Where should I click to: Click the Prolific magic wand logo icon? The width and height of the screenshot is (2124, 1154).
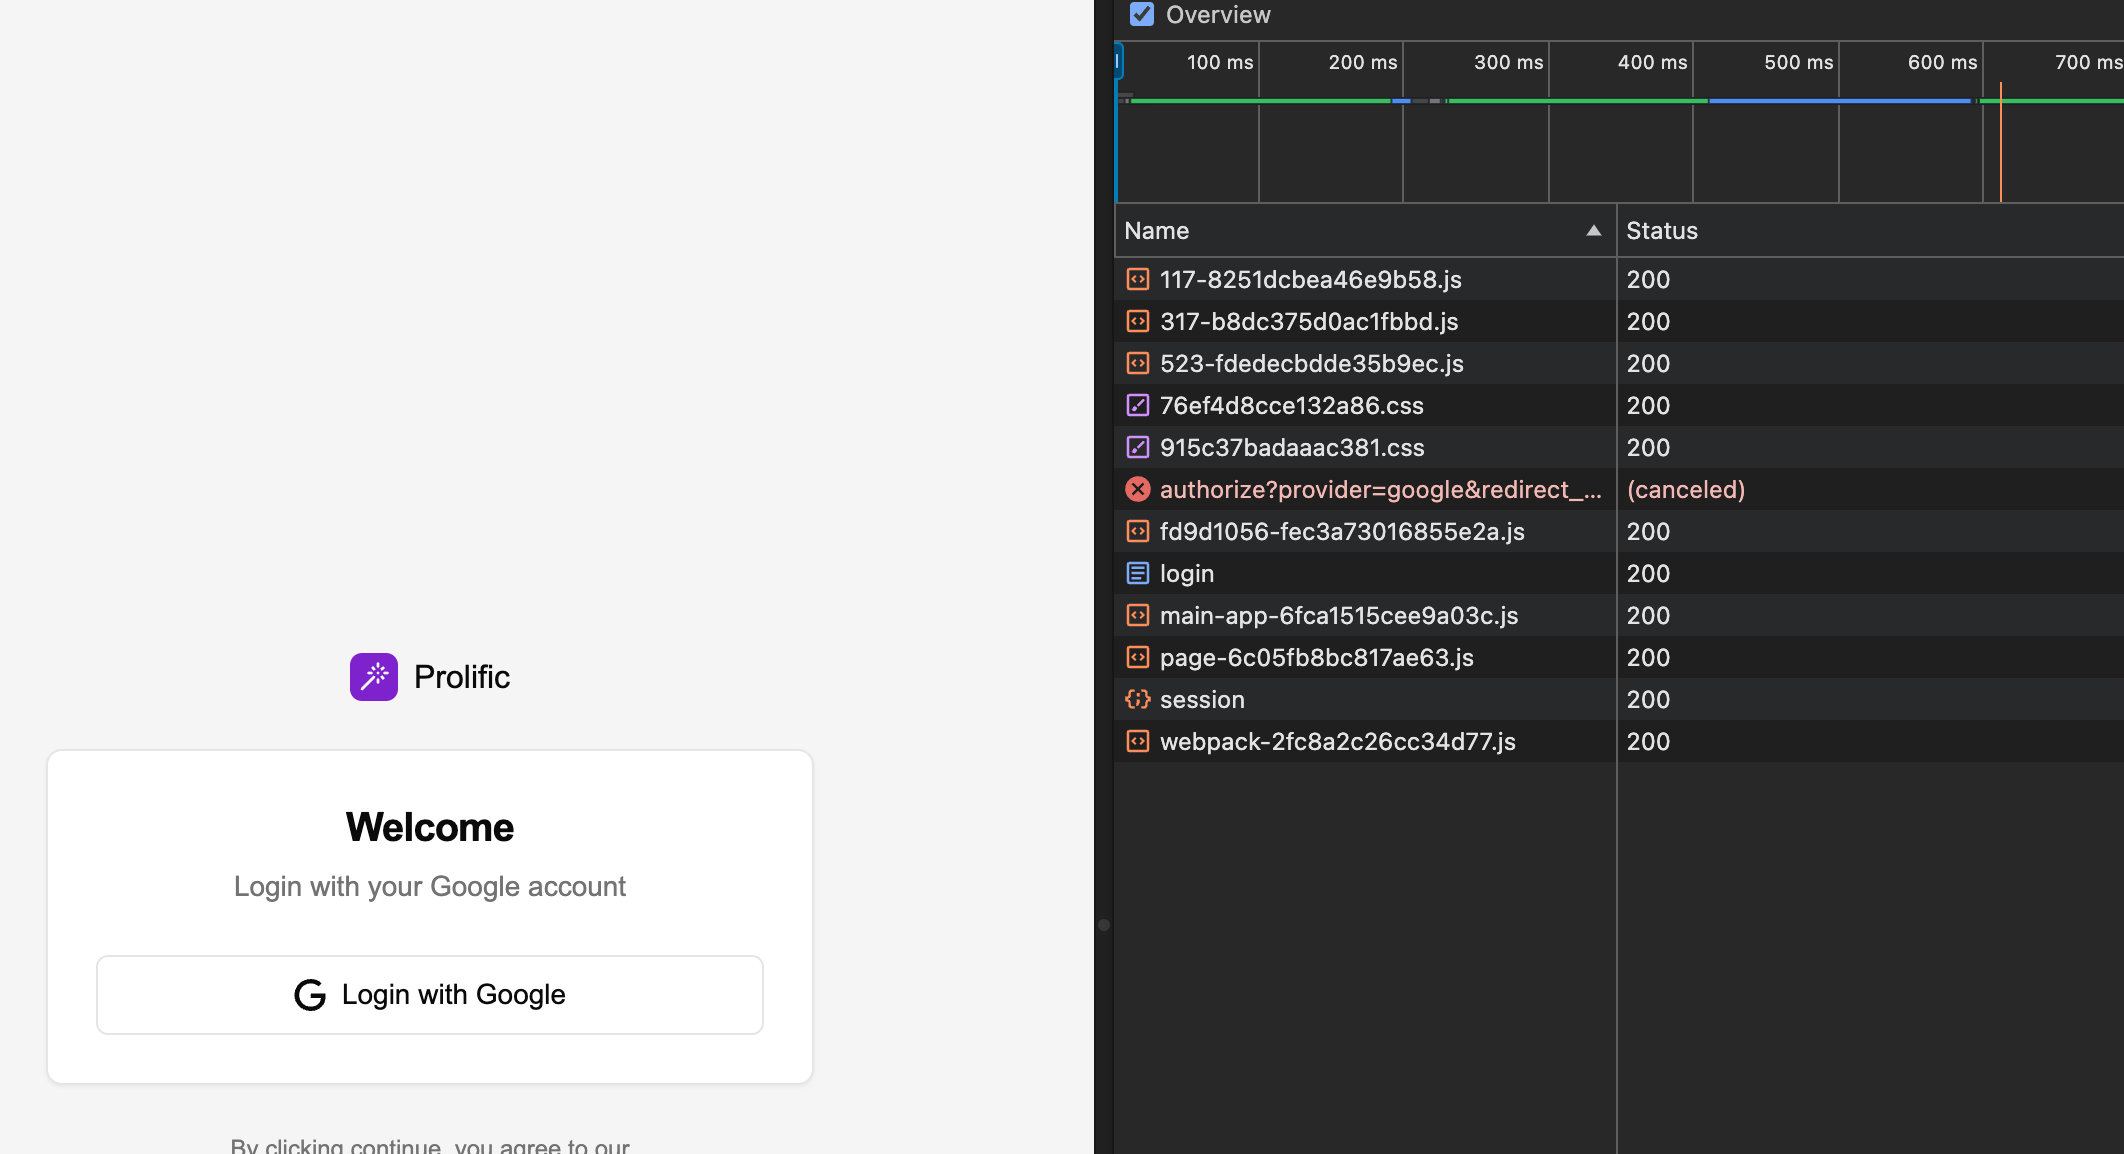[373, 677]
